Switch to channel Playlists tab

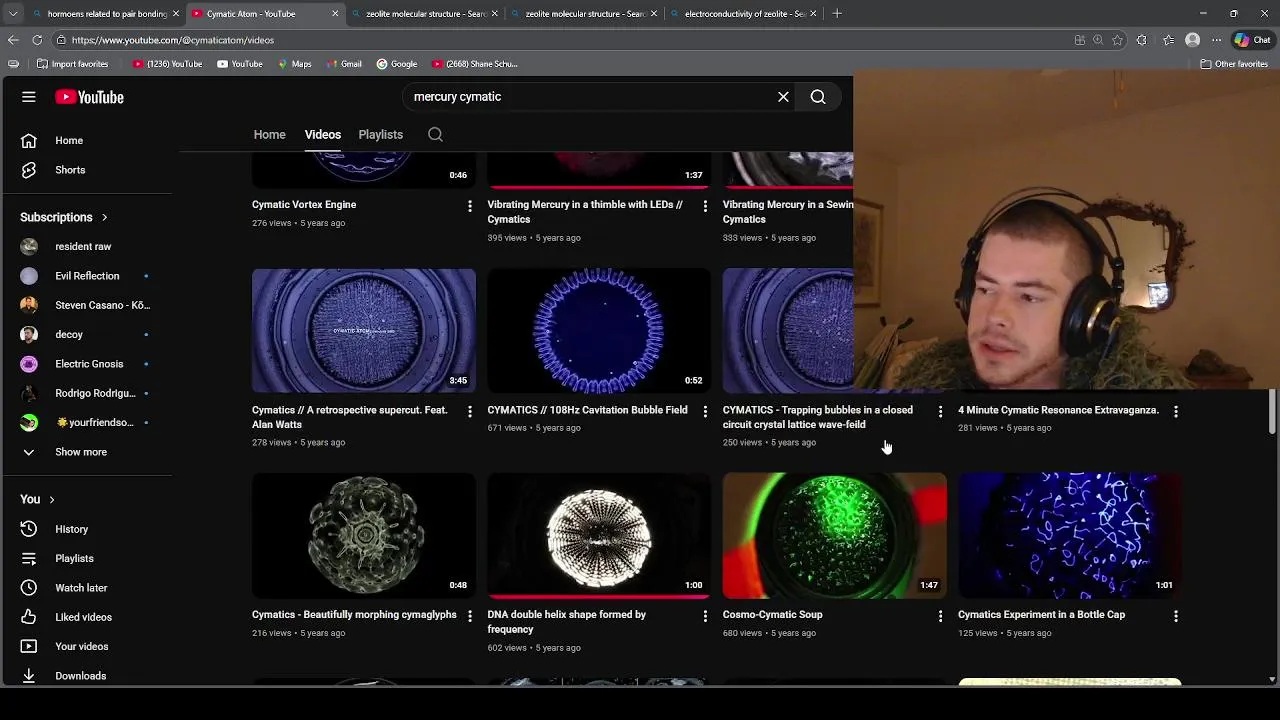(x=380, y=134)
